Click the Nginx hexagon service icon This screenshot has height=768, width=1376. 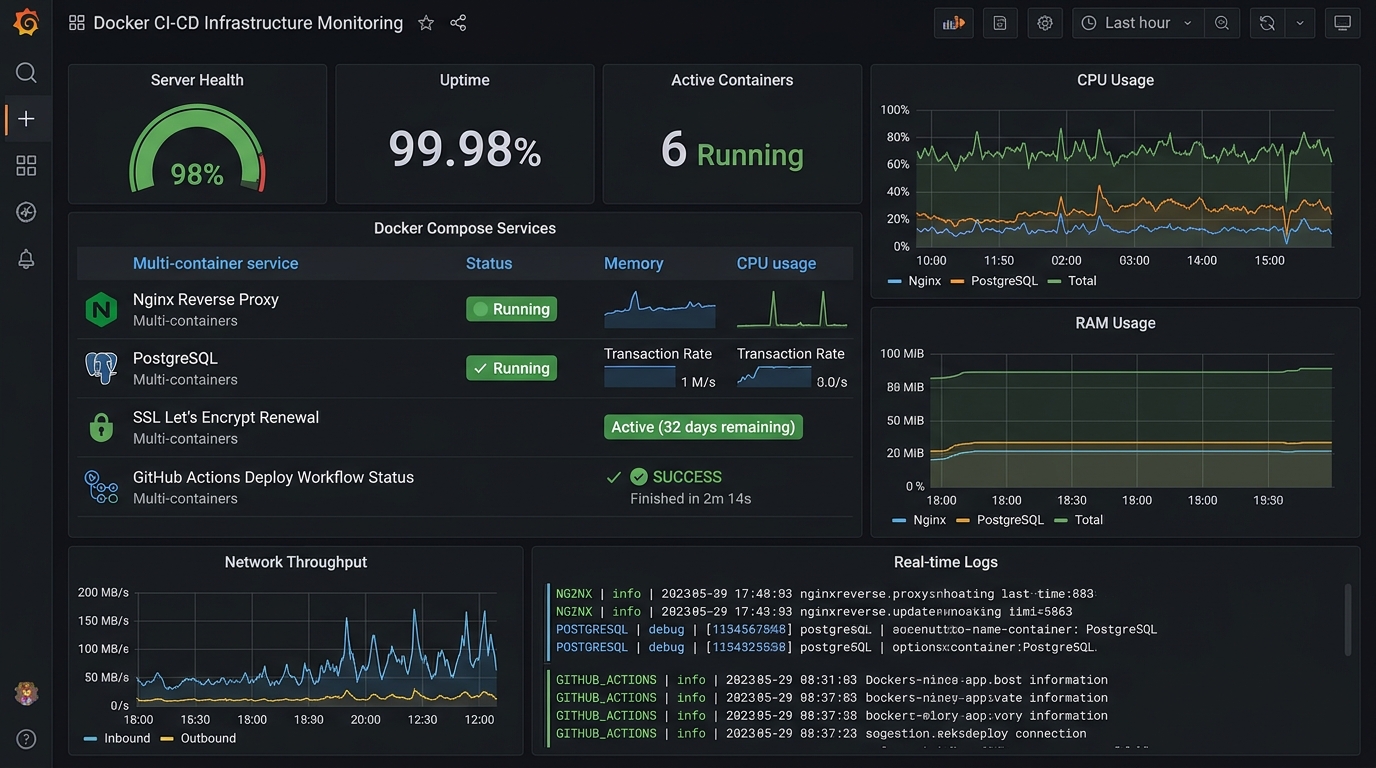pyautogui.click(x=101, y=310)
